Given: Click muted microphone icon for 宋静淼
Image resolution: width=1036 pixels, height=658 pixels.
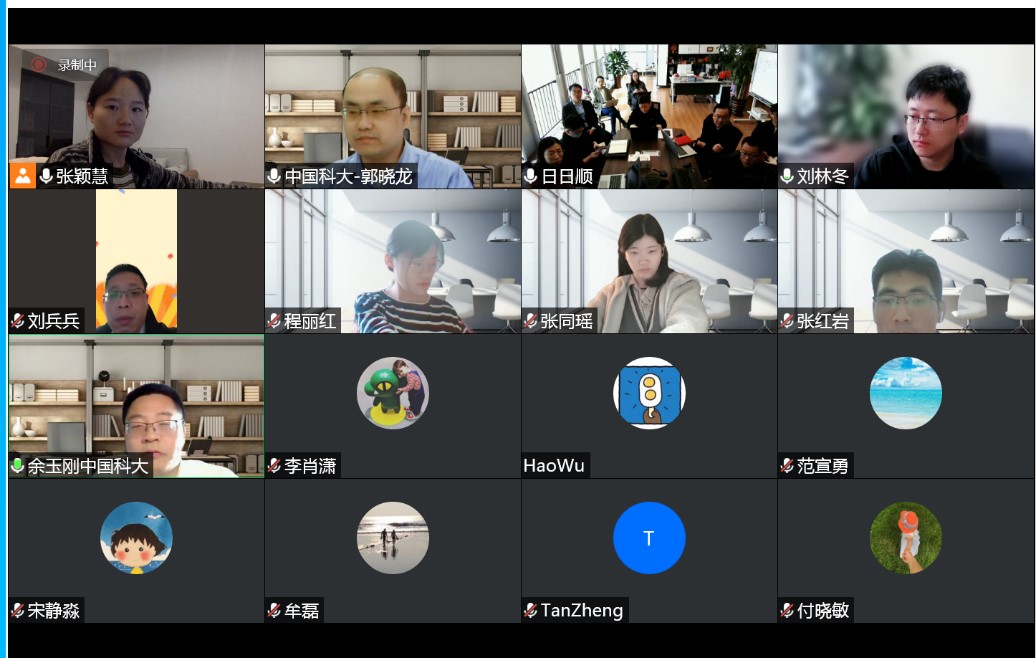Looking at the screenshot, I should [18, 610].
